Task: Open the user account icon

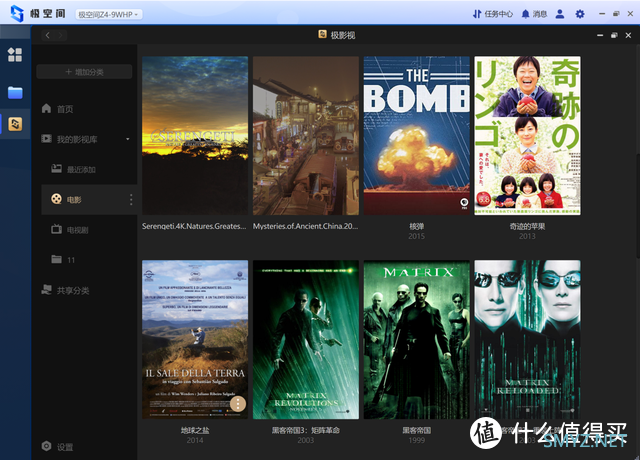Action: pos(560,14)
